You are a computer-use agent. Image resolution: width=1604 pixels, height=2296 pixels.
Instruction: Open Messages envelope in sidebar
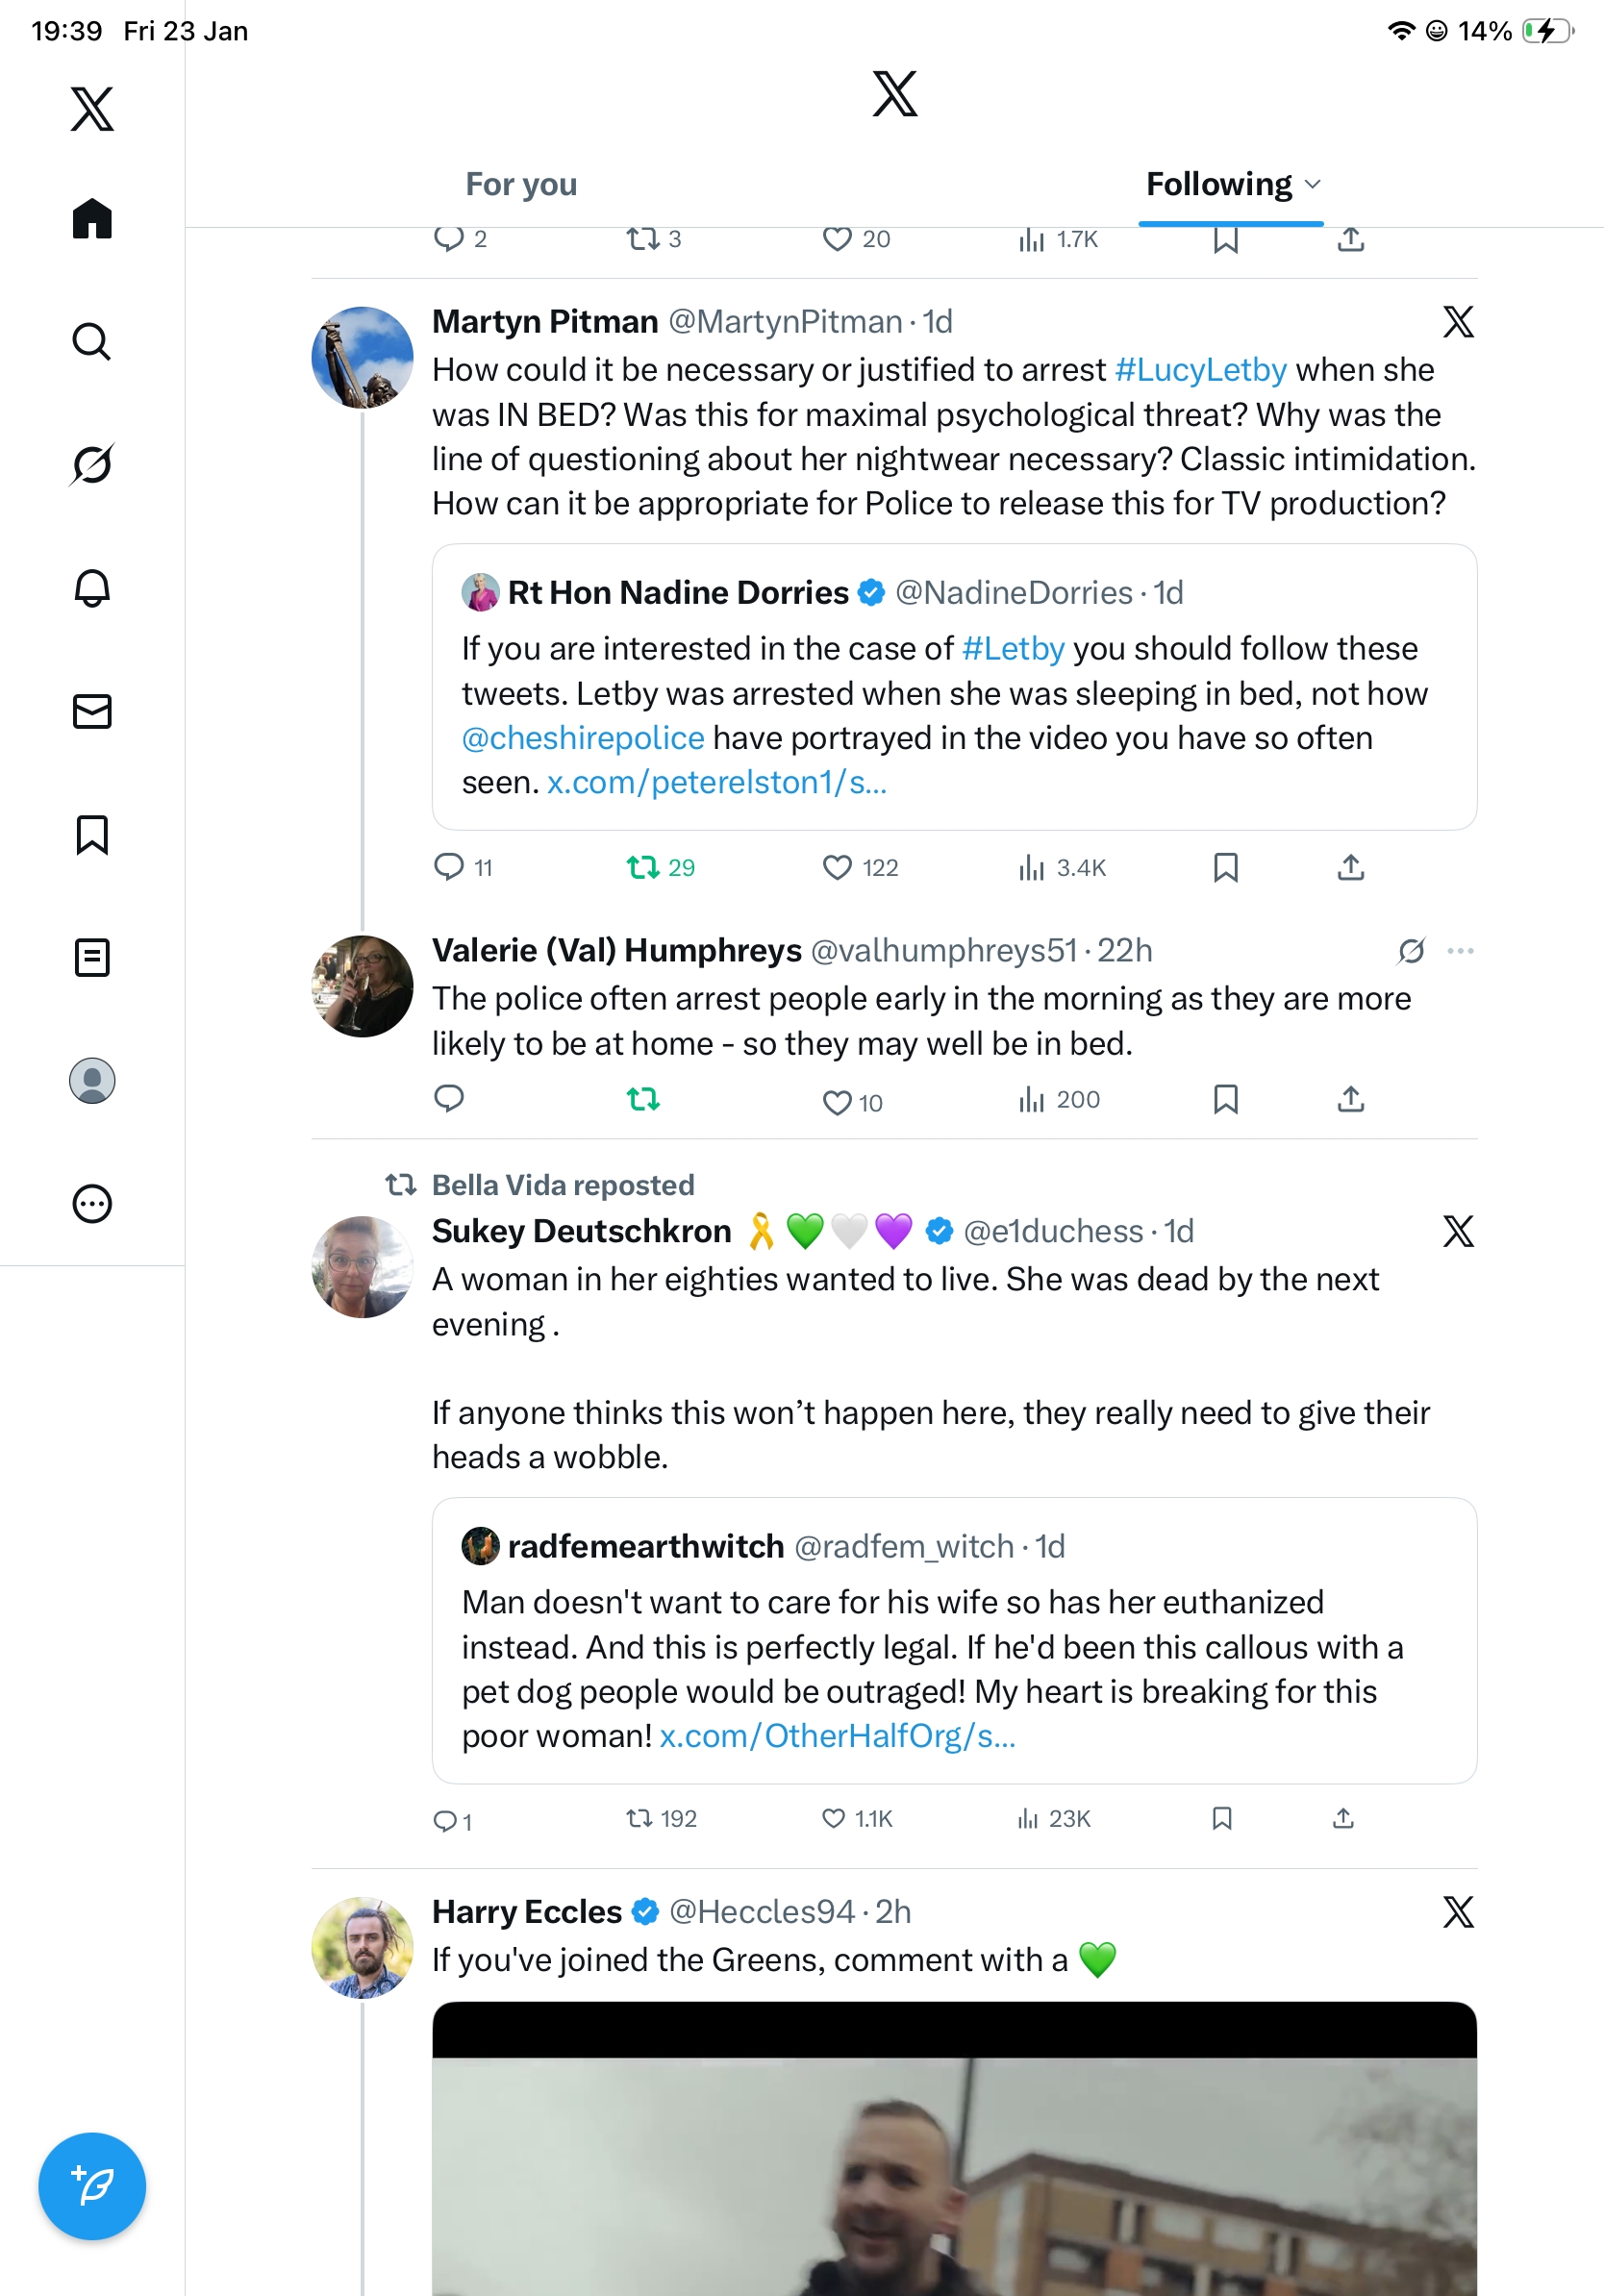(x=91, y=711)
